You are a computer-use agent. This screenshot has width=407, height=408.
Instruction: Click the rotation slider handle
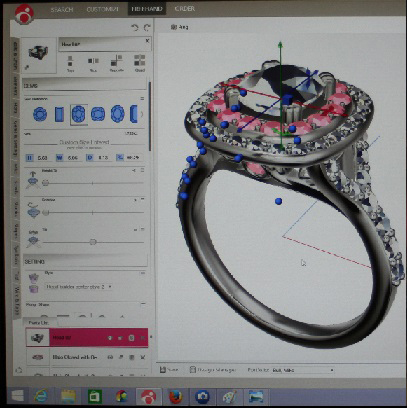(46, 212)
